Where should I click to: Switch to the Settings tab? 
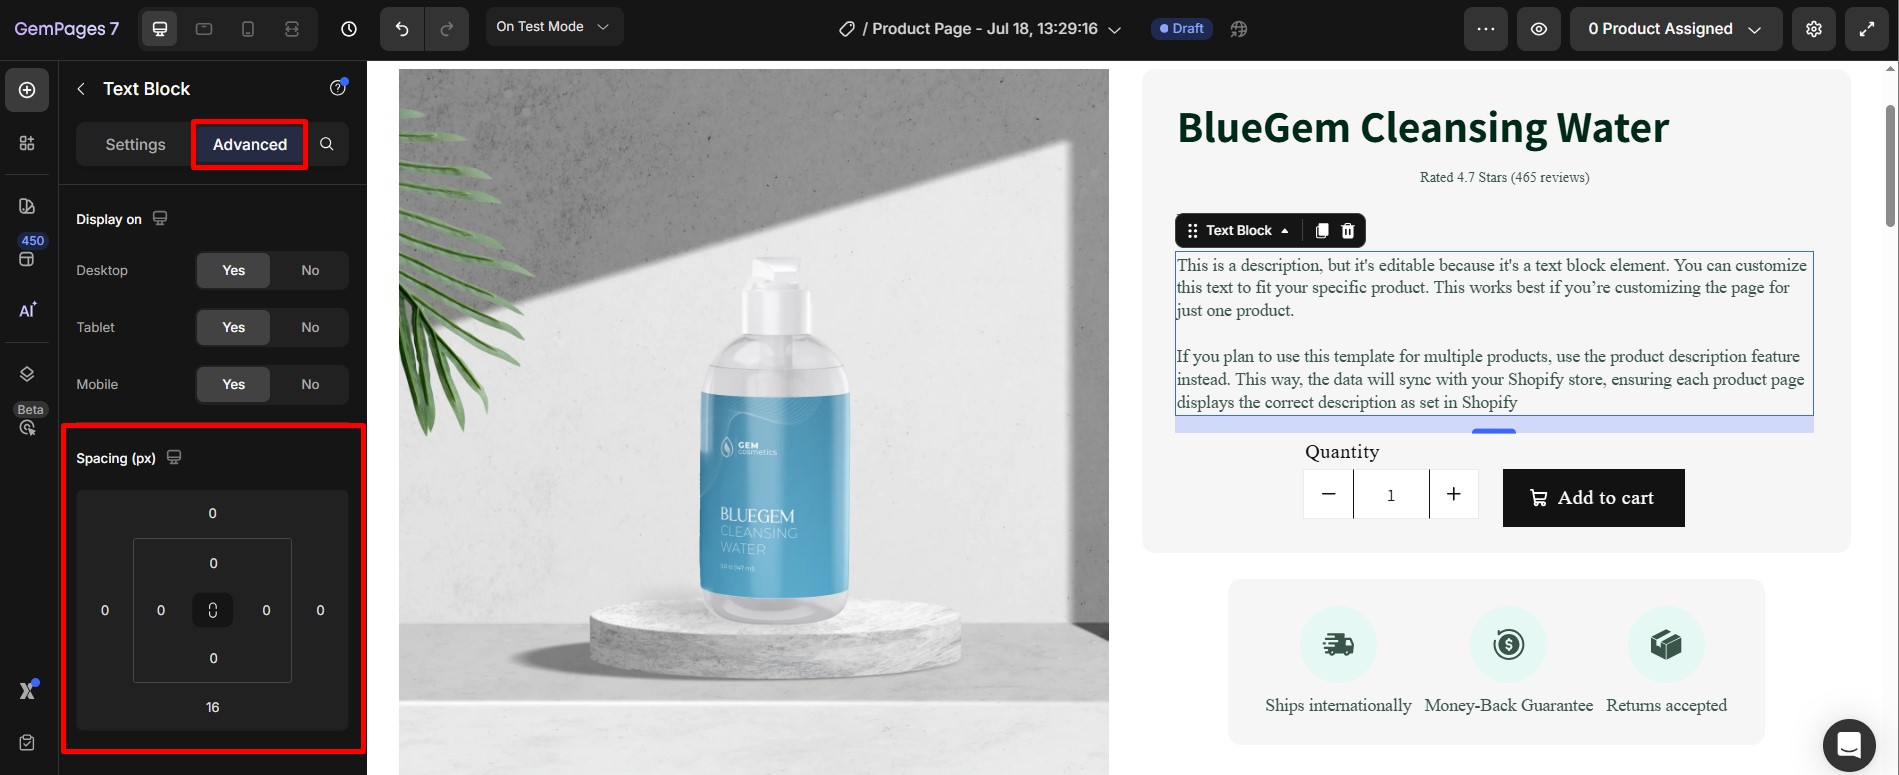coord(135,144)
